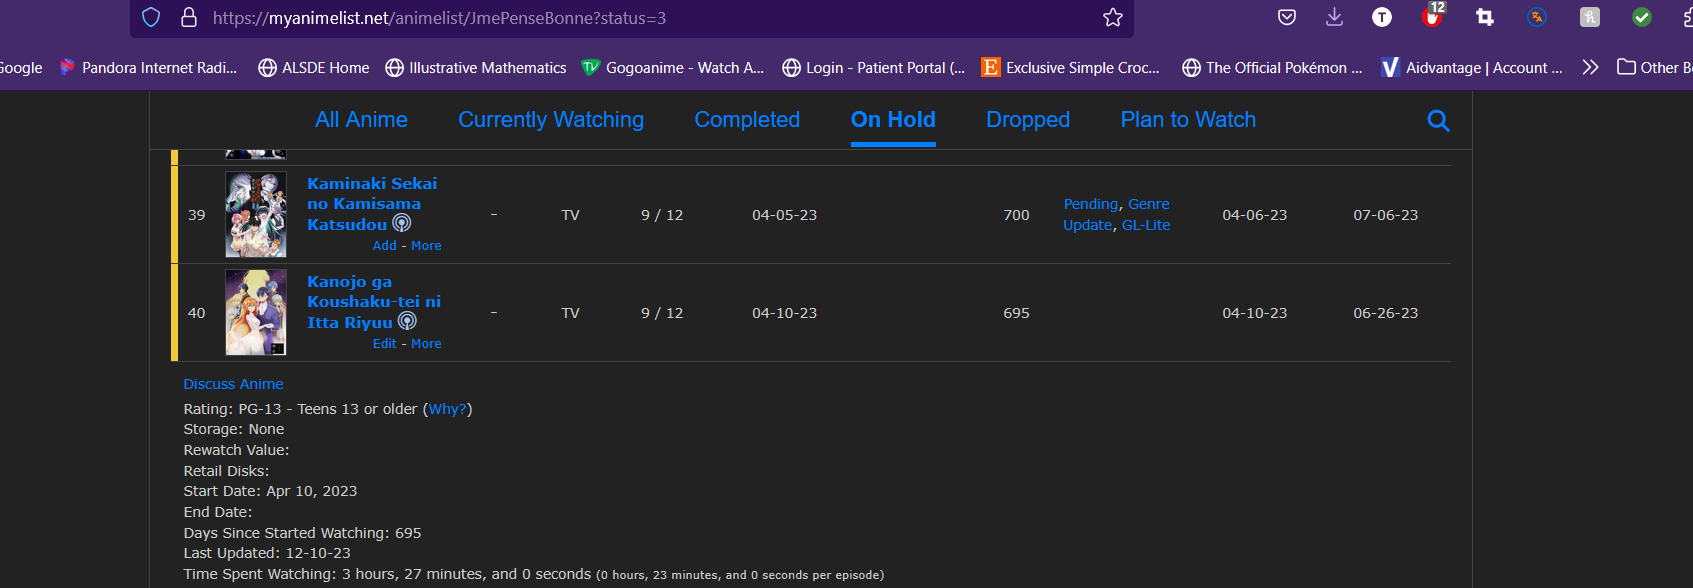Screen dimensions: 1693x588
Task: Switch to the Plan to Watch tab
Action: pyautogui.click(x=1188, y=120)
